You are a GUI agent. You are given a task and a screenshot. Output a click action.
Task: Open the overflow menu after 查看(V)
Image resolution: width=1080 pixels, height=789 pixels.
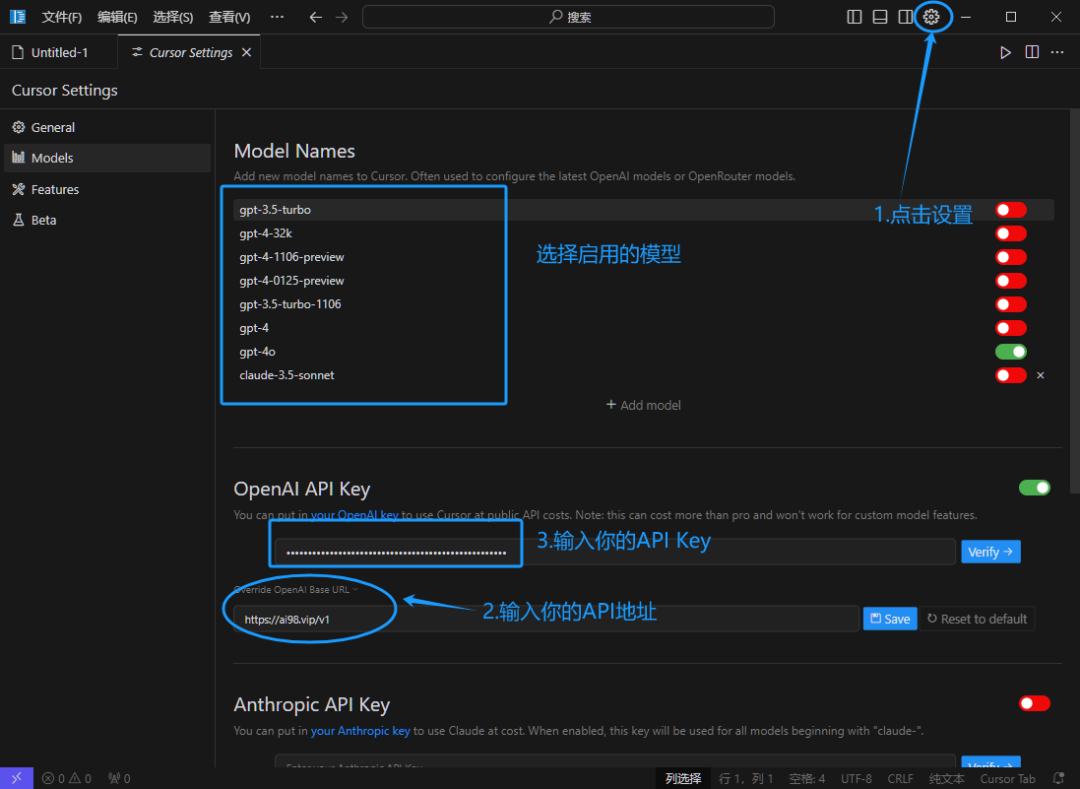(x=277, y=17)
